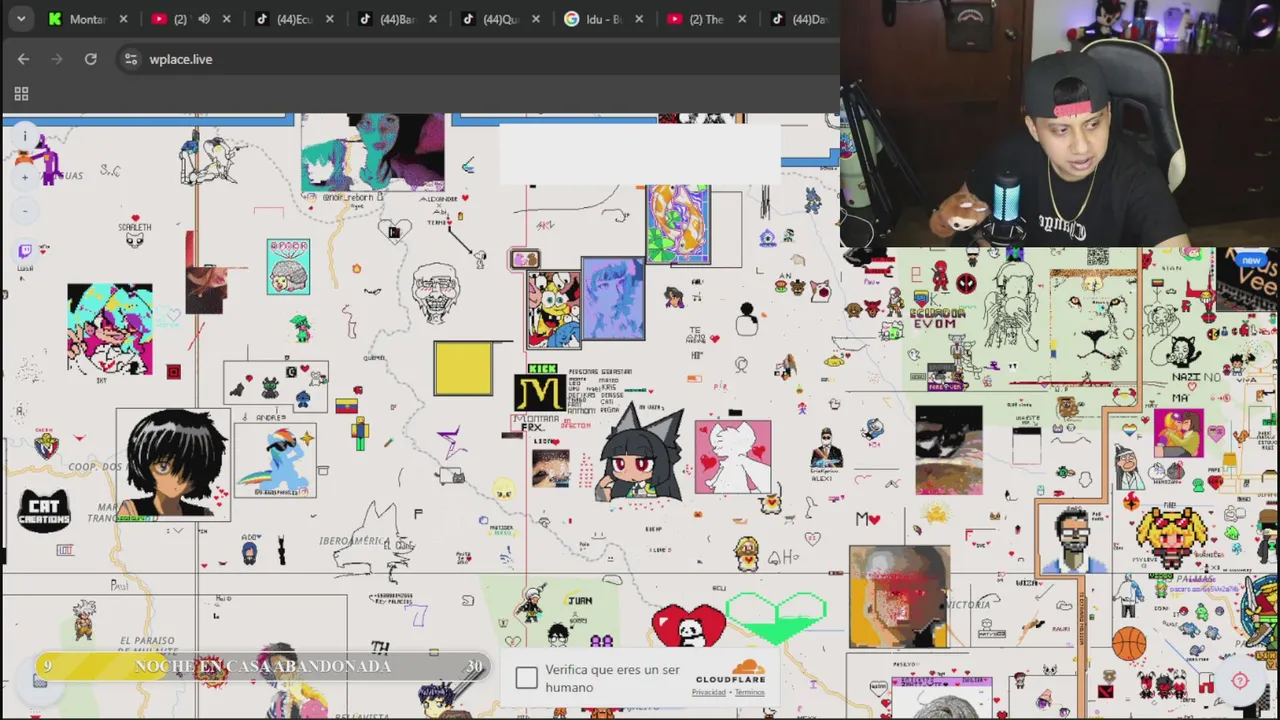Close the '(2) The' YouTube tab

pyautogui.click(x=742, y=19)
